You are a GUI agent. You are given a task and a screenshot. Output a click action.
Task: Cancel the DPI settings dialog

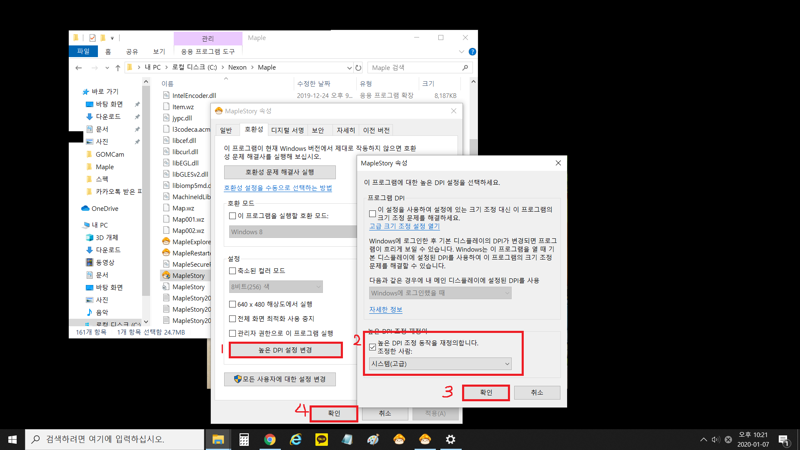[x=537, y=393]
